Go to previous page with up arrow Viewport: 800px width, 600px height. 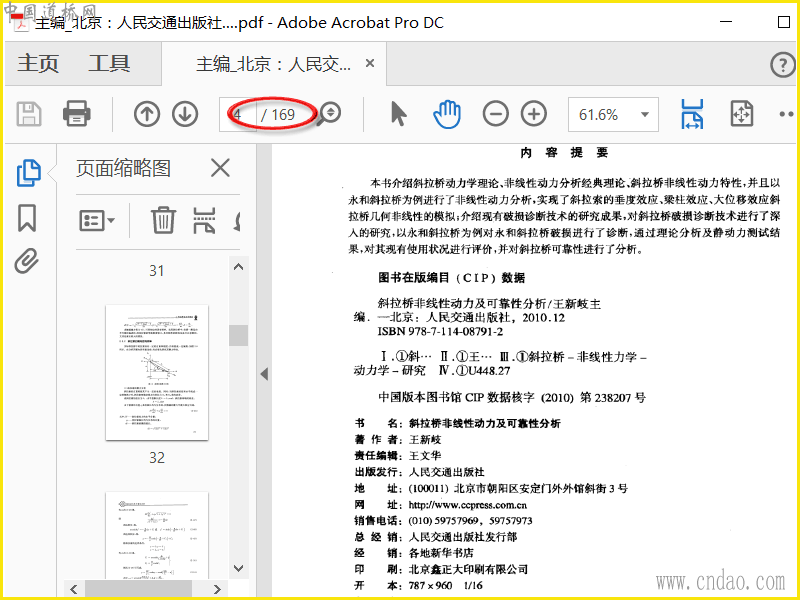point(147,114)
